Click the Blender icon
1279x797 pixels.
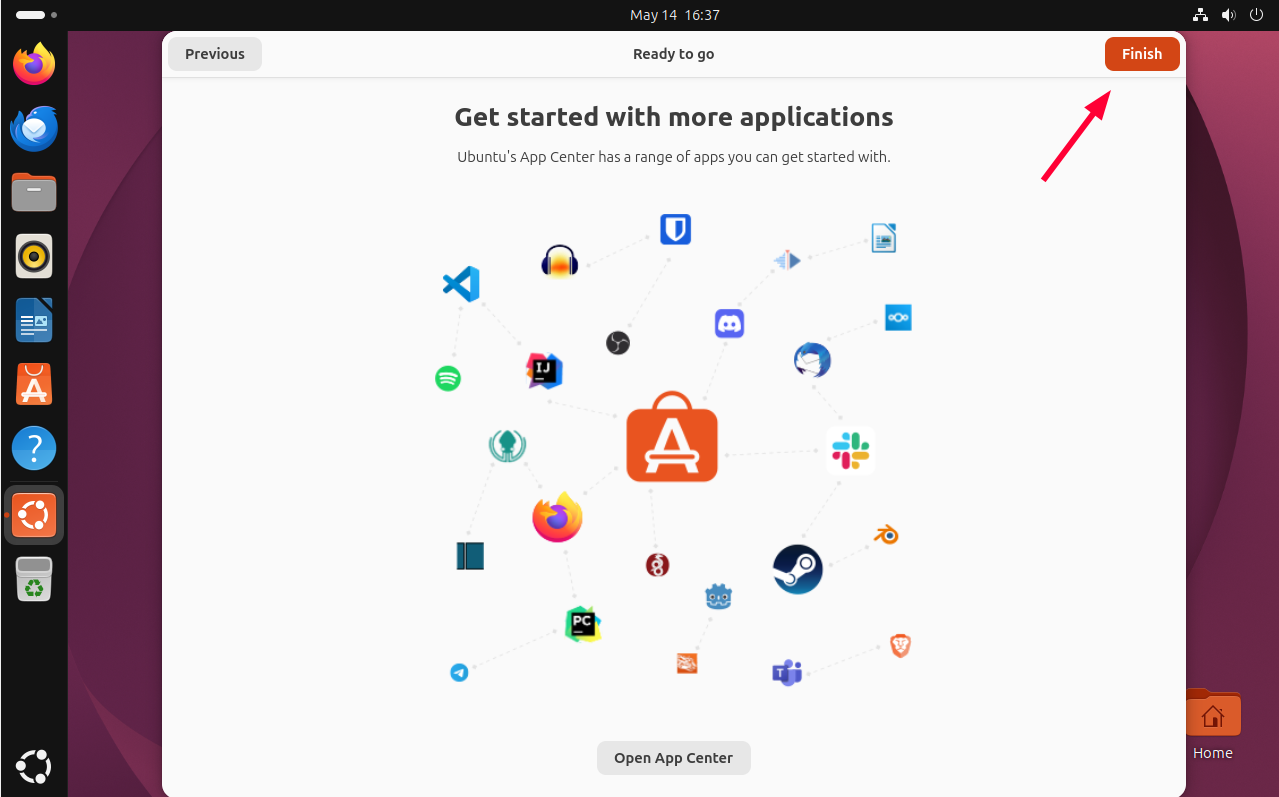coord(886,535)
